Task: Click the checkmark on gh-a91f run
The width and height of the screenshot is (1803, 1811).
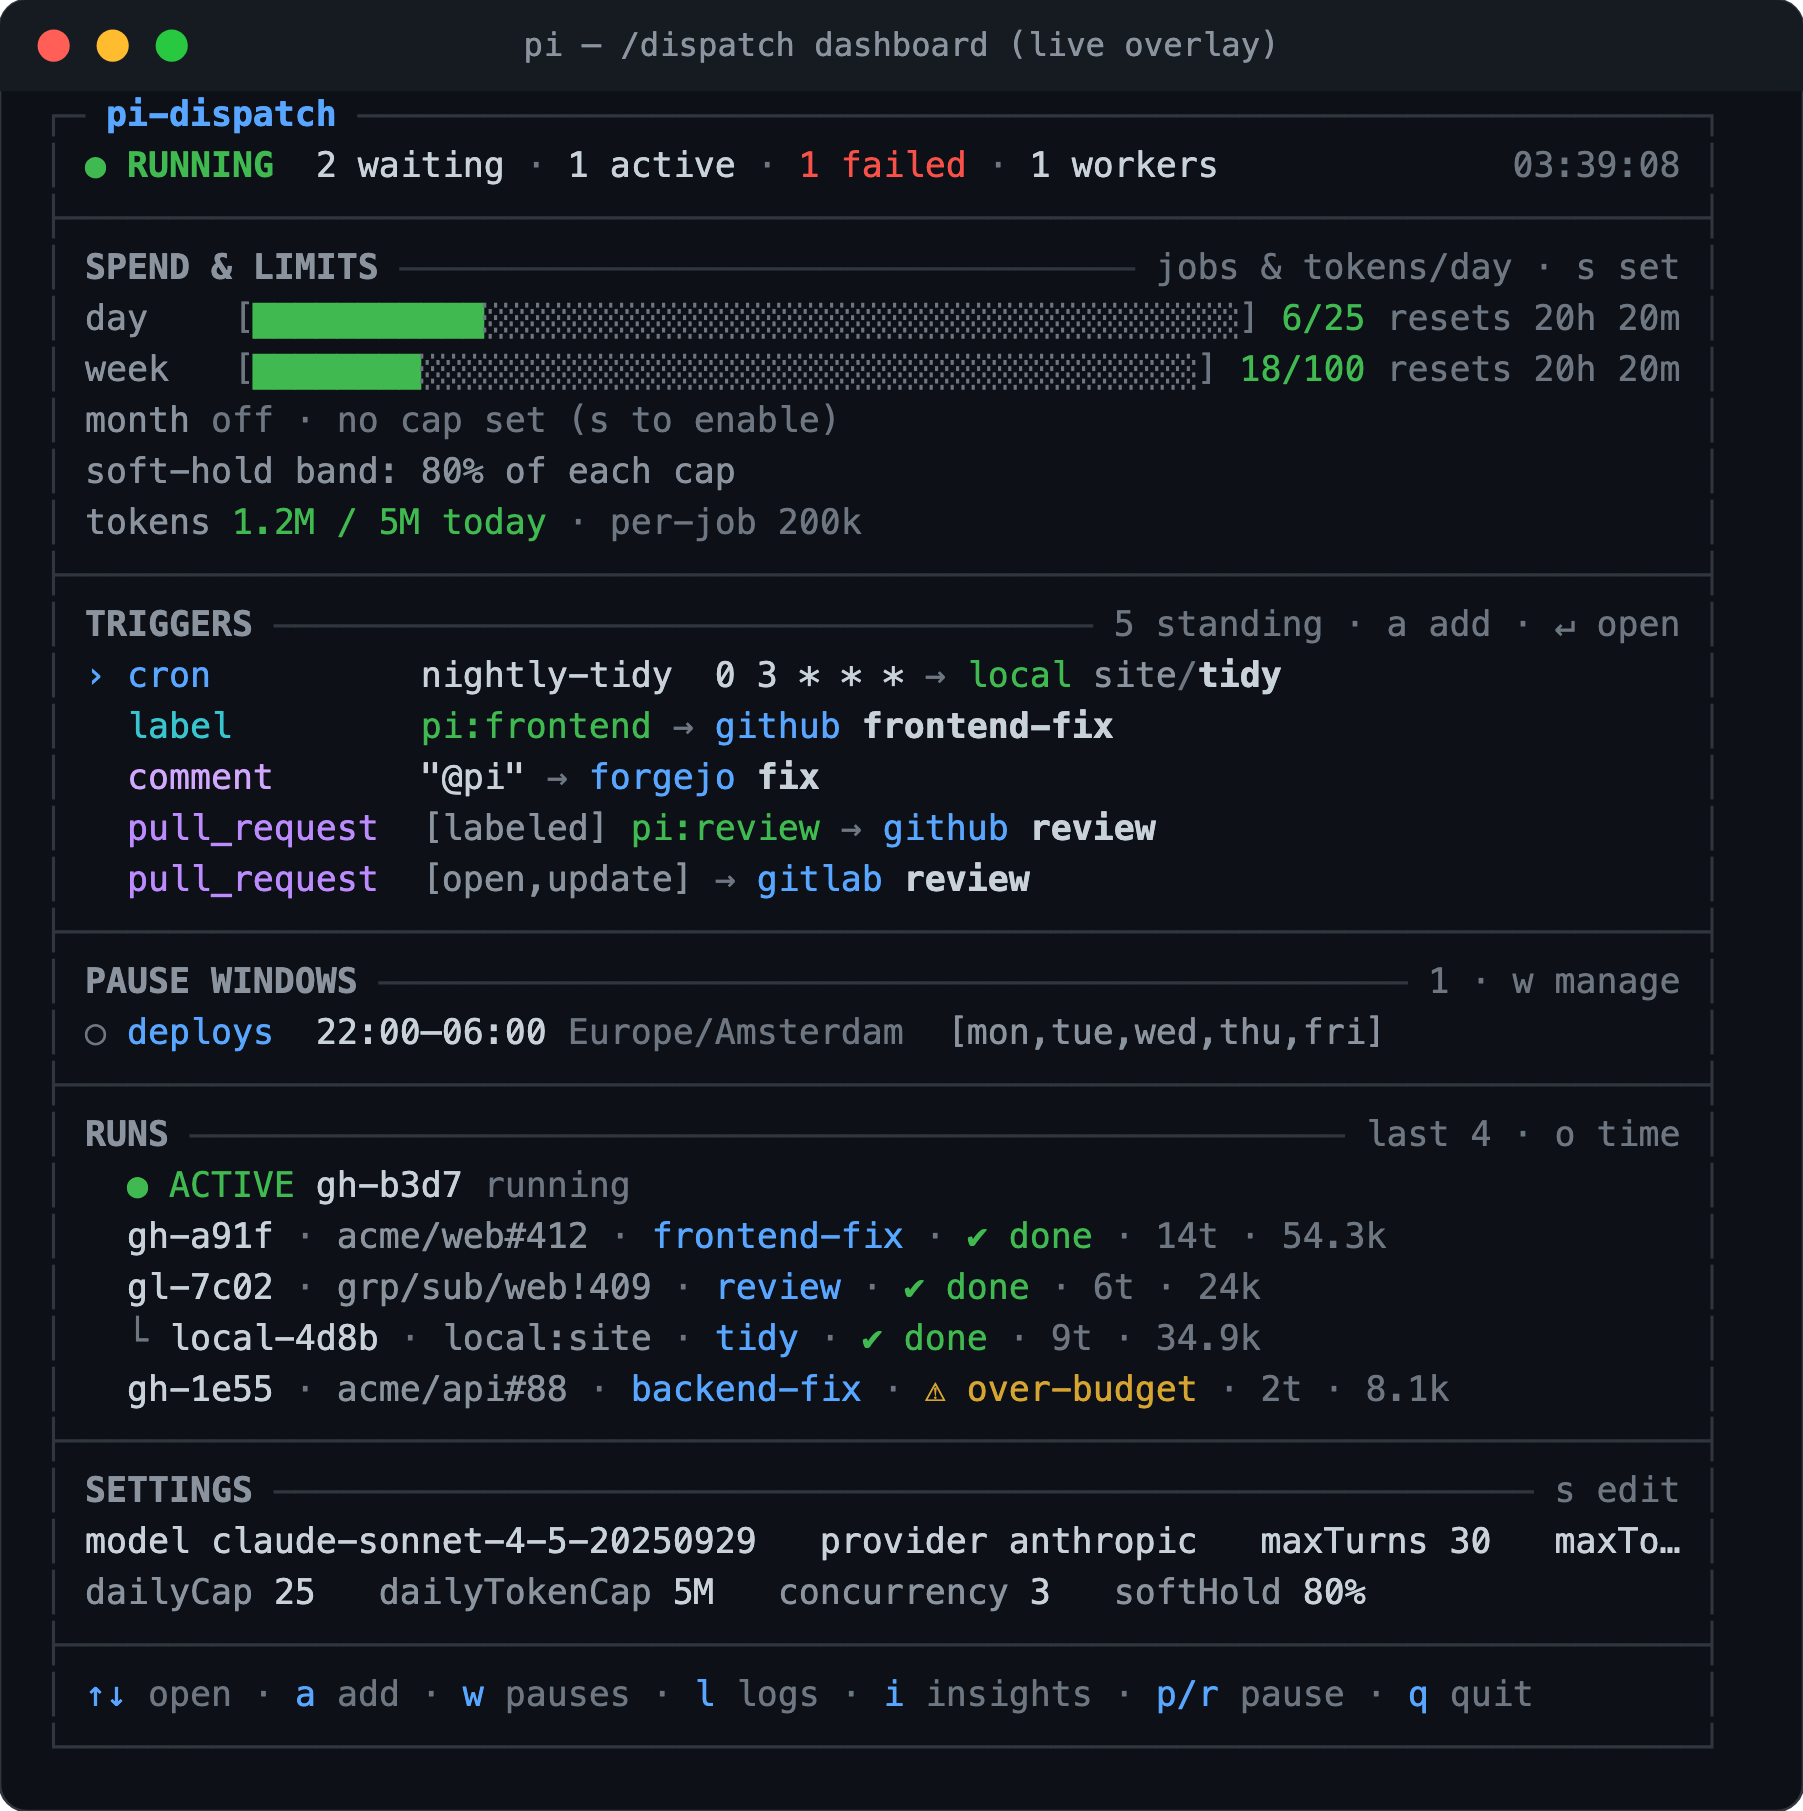Action: coord(977,1238)
